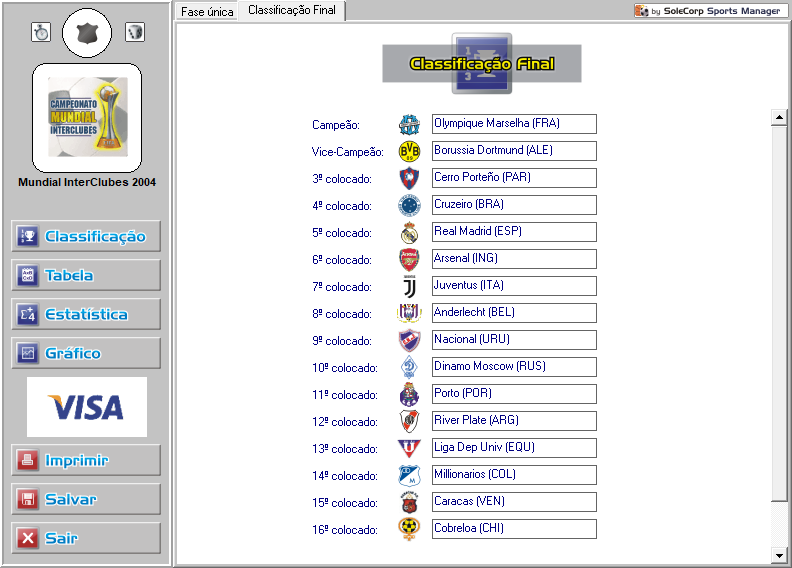
Task: Click the River Plate (ARG) field
Action: [514, 421]
